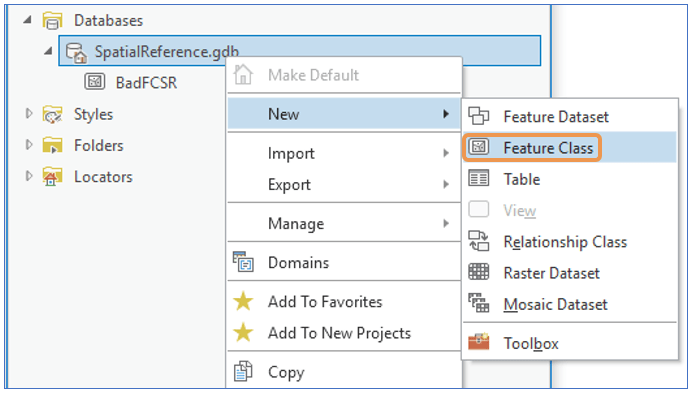Viewport: 692px width, 394px height.
Task: Open the Export submenu arrow
Action: click(446, 184)
